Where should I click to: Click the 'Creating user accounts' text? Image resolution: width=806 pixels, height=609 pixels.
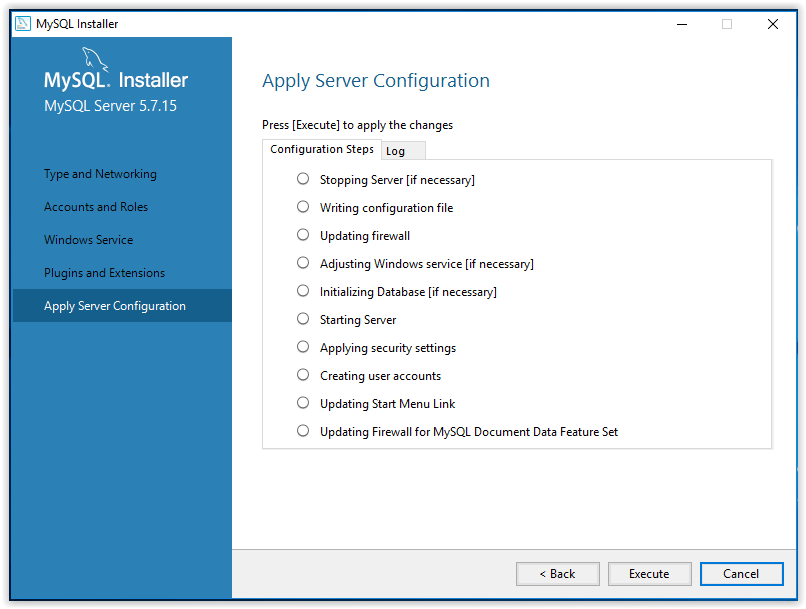click(x=380, y=376)
